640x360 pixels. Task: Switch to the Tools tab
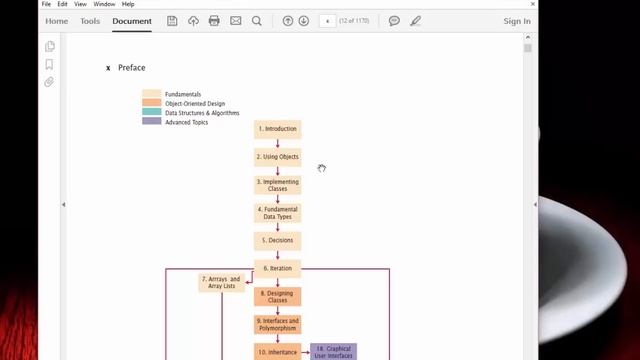[90, 21]
